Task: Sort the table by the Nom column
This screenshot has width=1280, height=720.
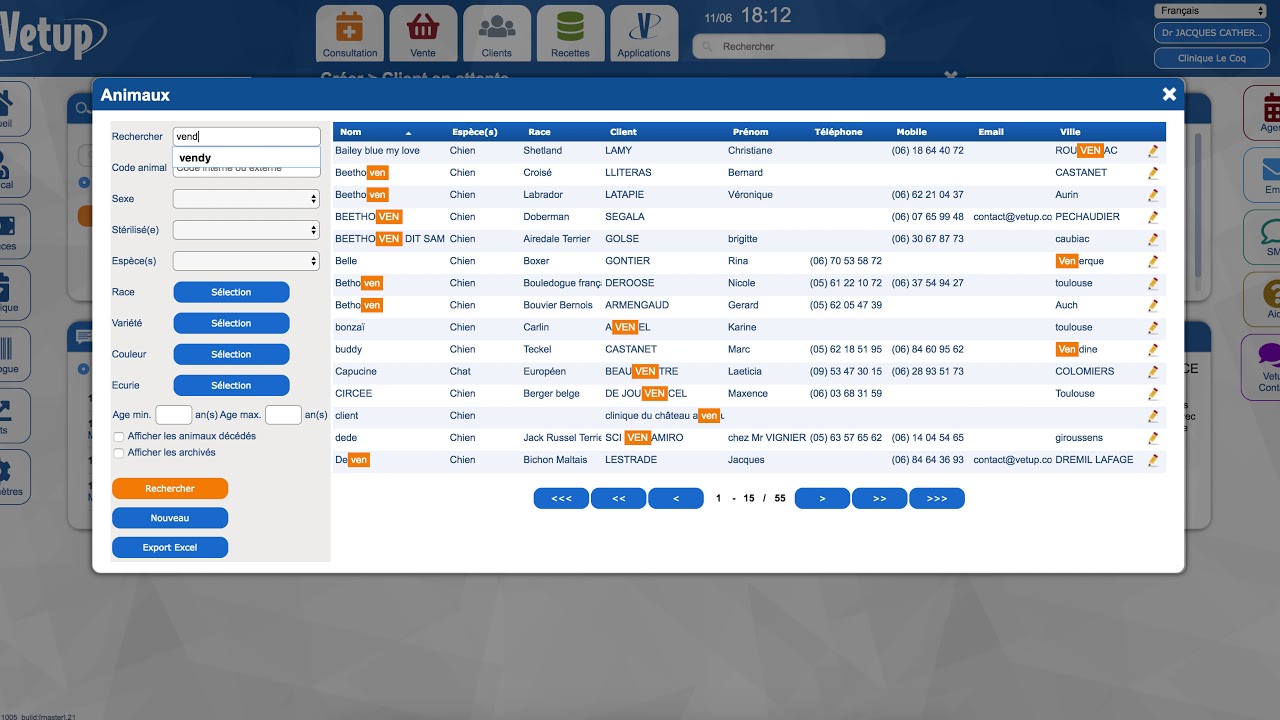Action: (x=347, y=131)
